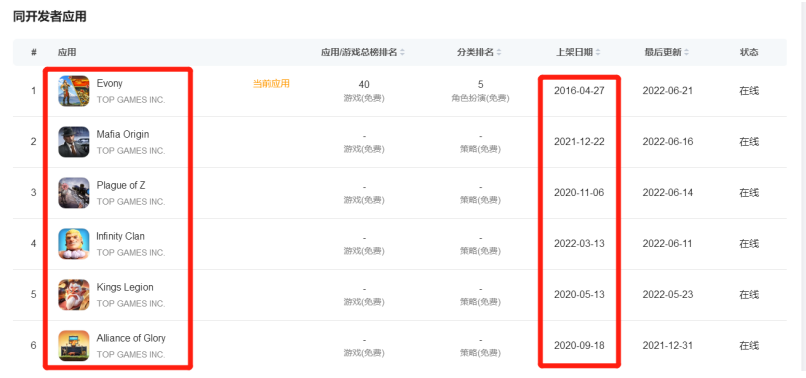Click the 同开发者应用 section heading

pos(49,16)
